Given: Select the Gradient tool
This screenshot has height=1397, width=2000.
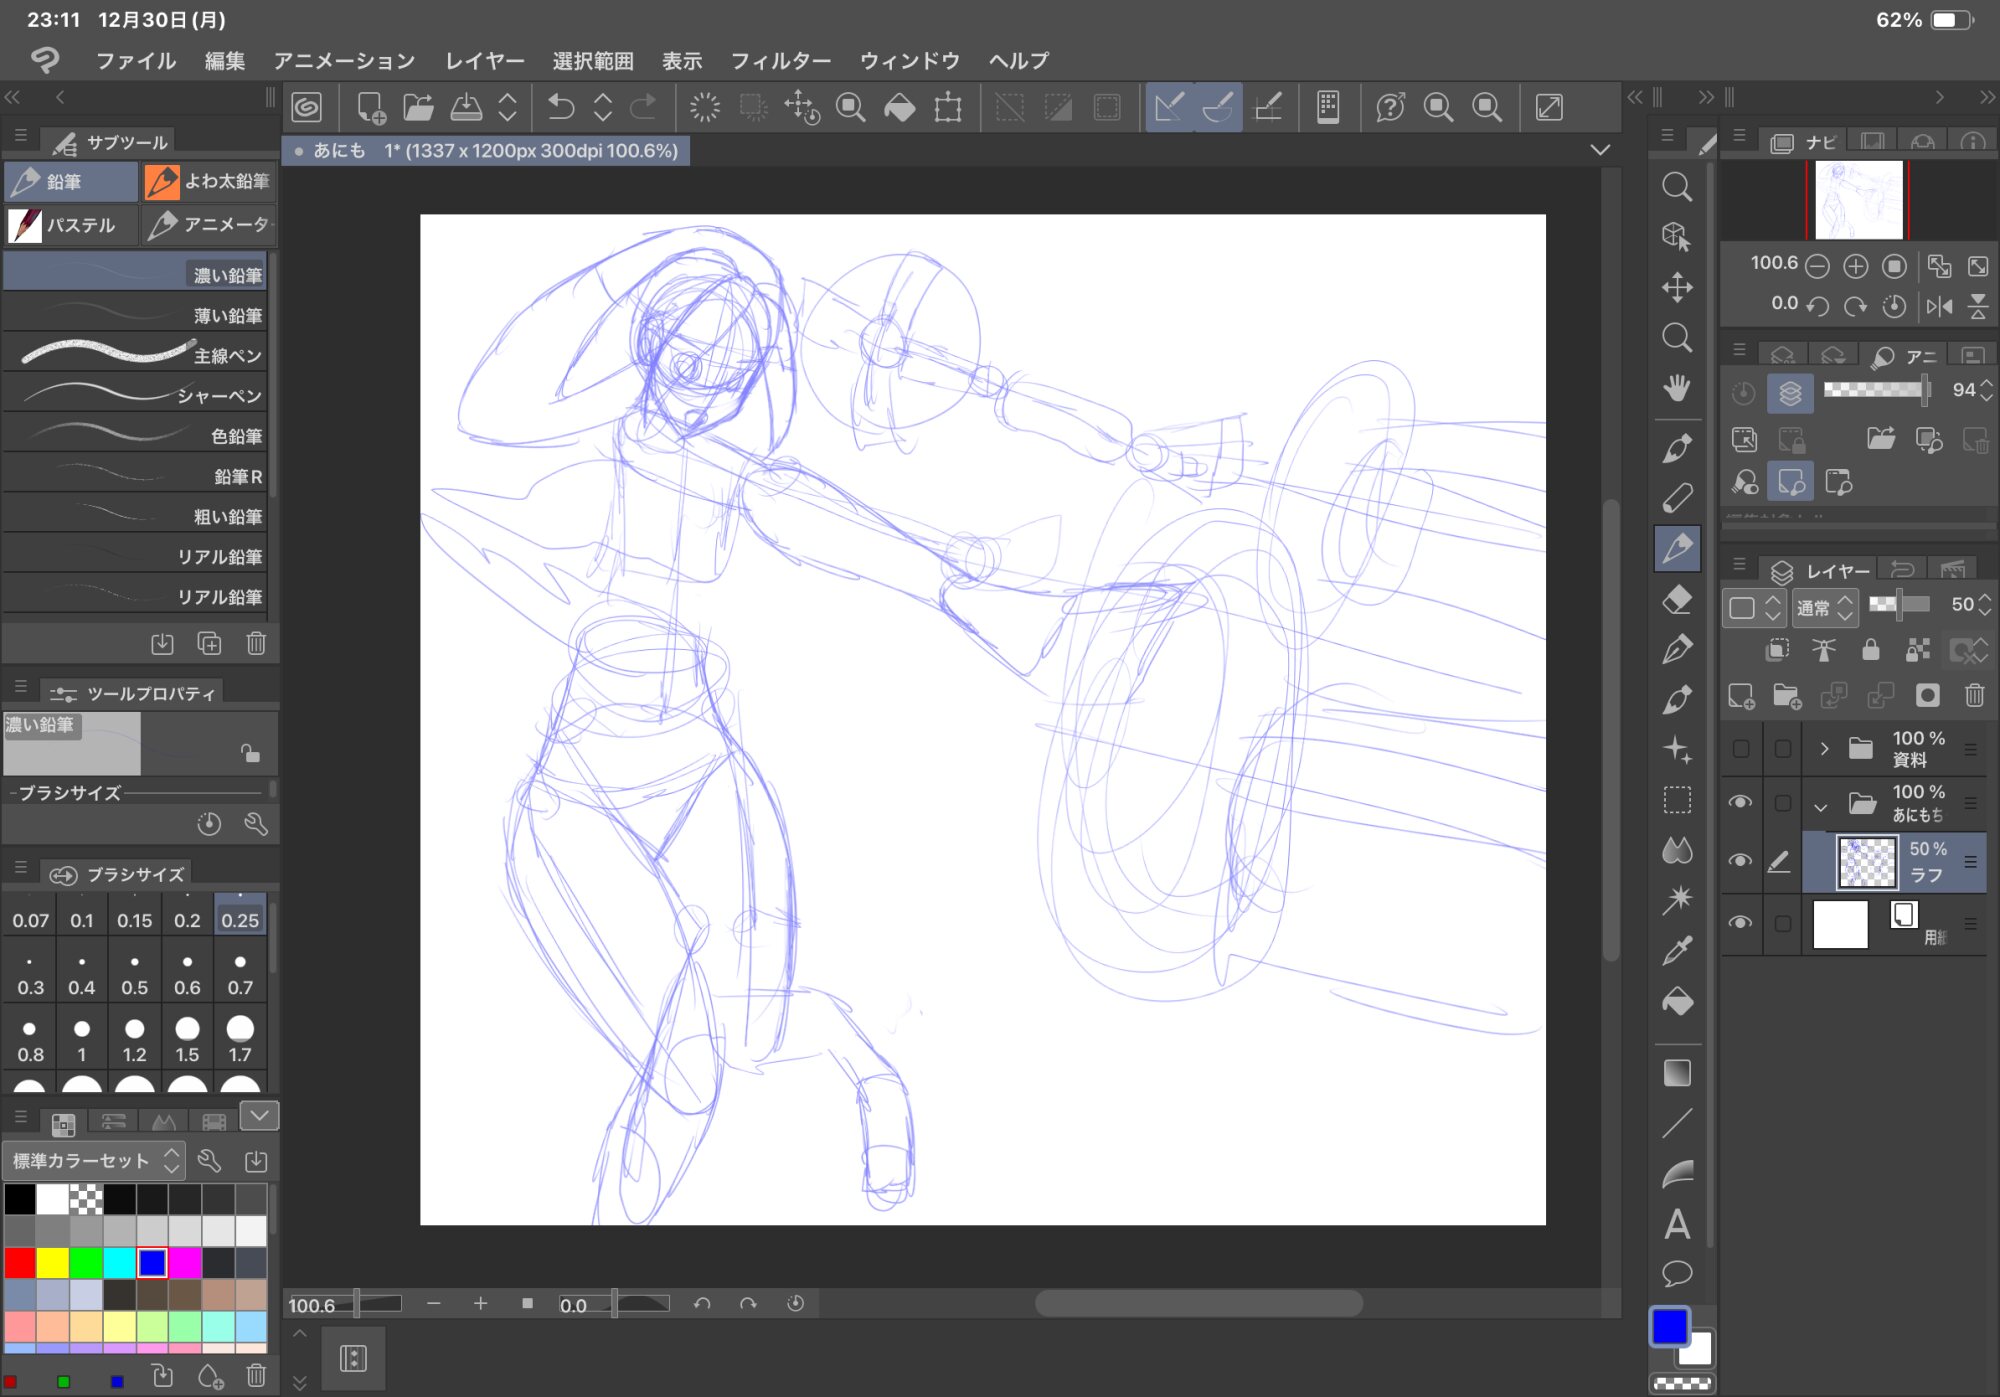Looking at the screenshot, I should tap(1677, 1073).
